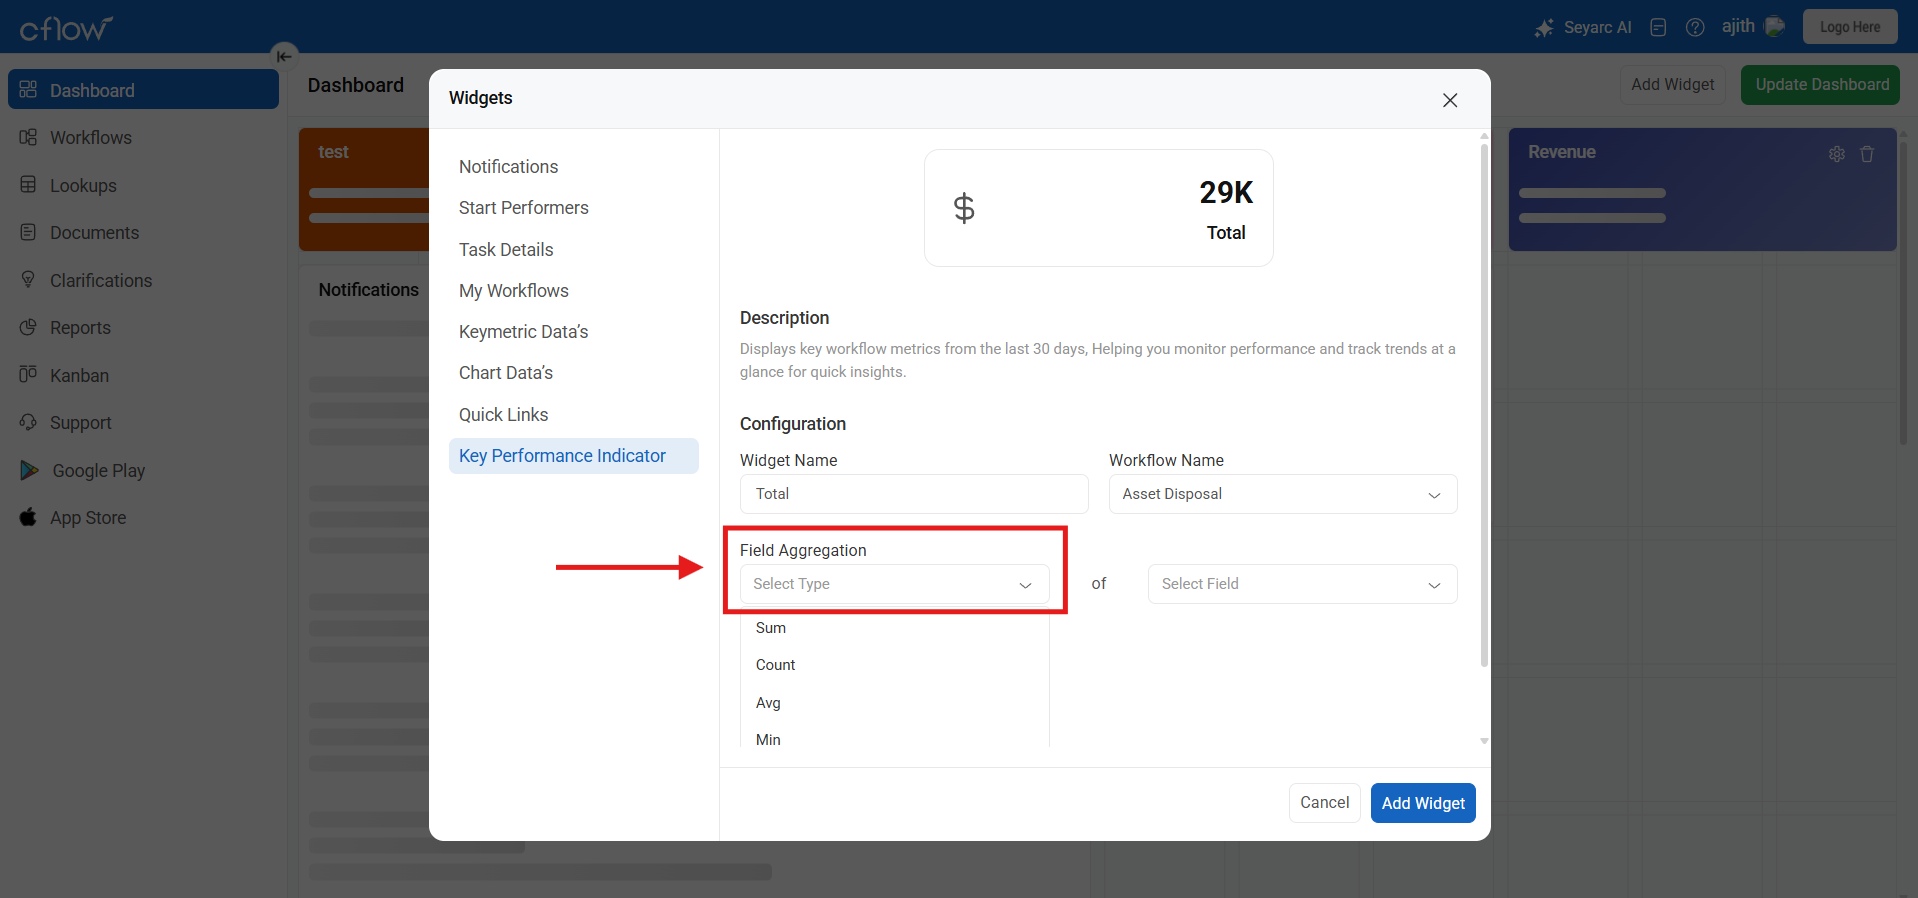
Task: Click Cancel in the Widgets dialog
Action: 1324,803
